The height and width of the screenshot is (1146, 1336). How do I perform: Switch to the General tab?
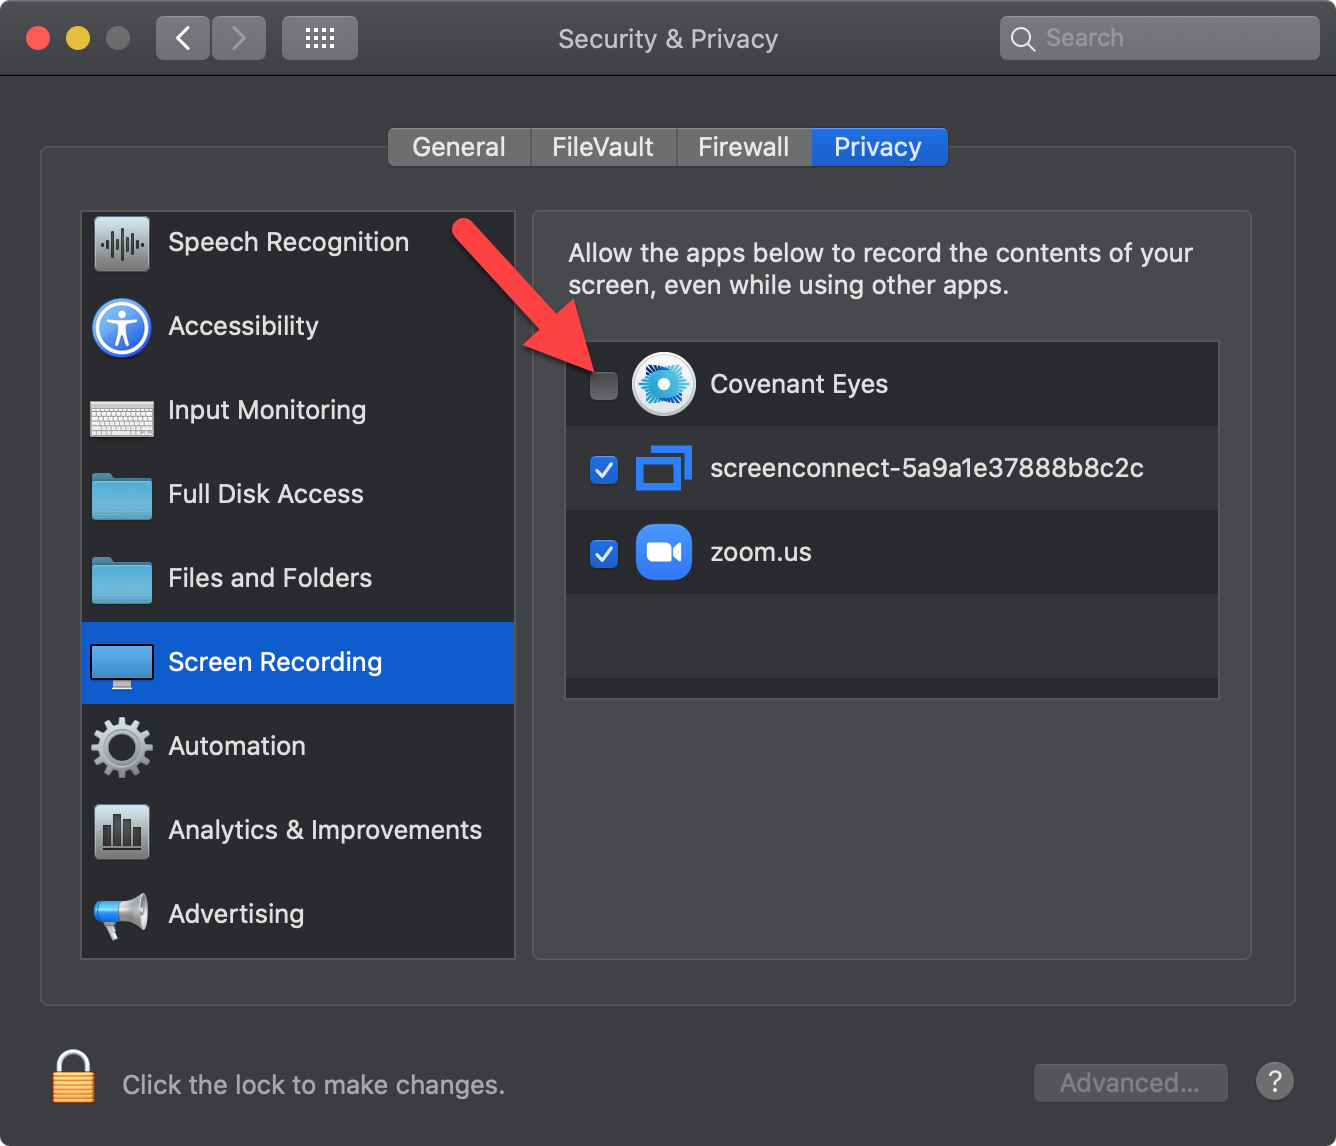pyautogui.click(x=459, y=147)
